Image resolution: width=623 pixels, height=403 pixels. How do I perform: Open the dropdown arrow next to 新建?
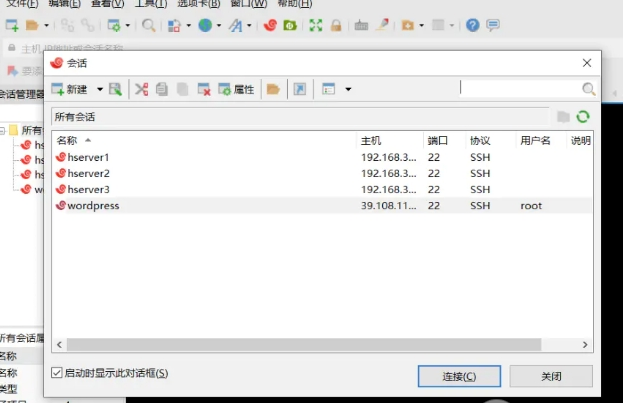pyautogui.click(x=100, y=90)
